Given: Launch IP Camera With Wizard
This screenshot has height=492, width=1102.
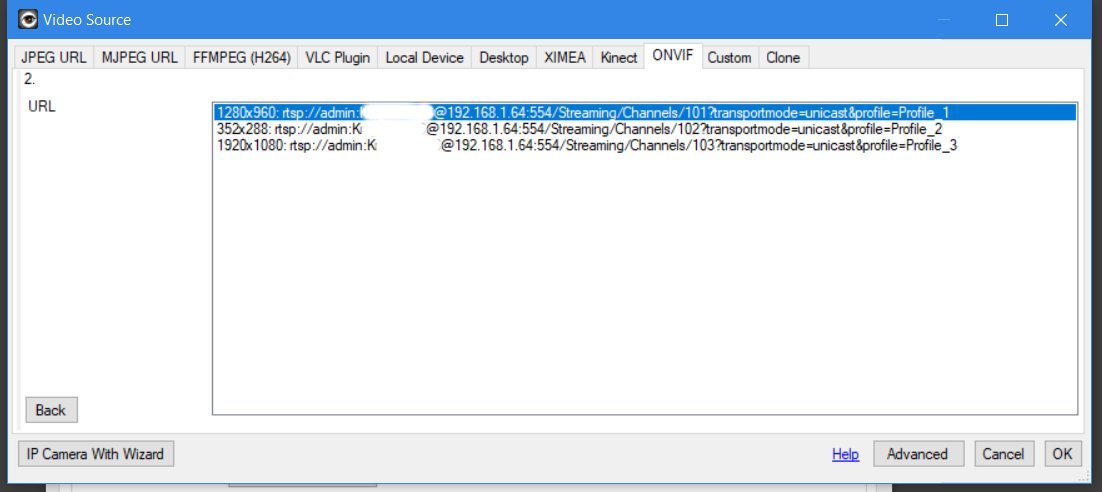Looking at the screenshot, I should coord(96,454).
